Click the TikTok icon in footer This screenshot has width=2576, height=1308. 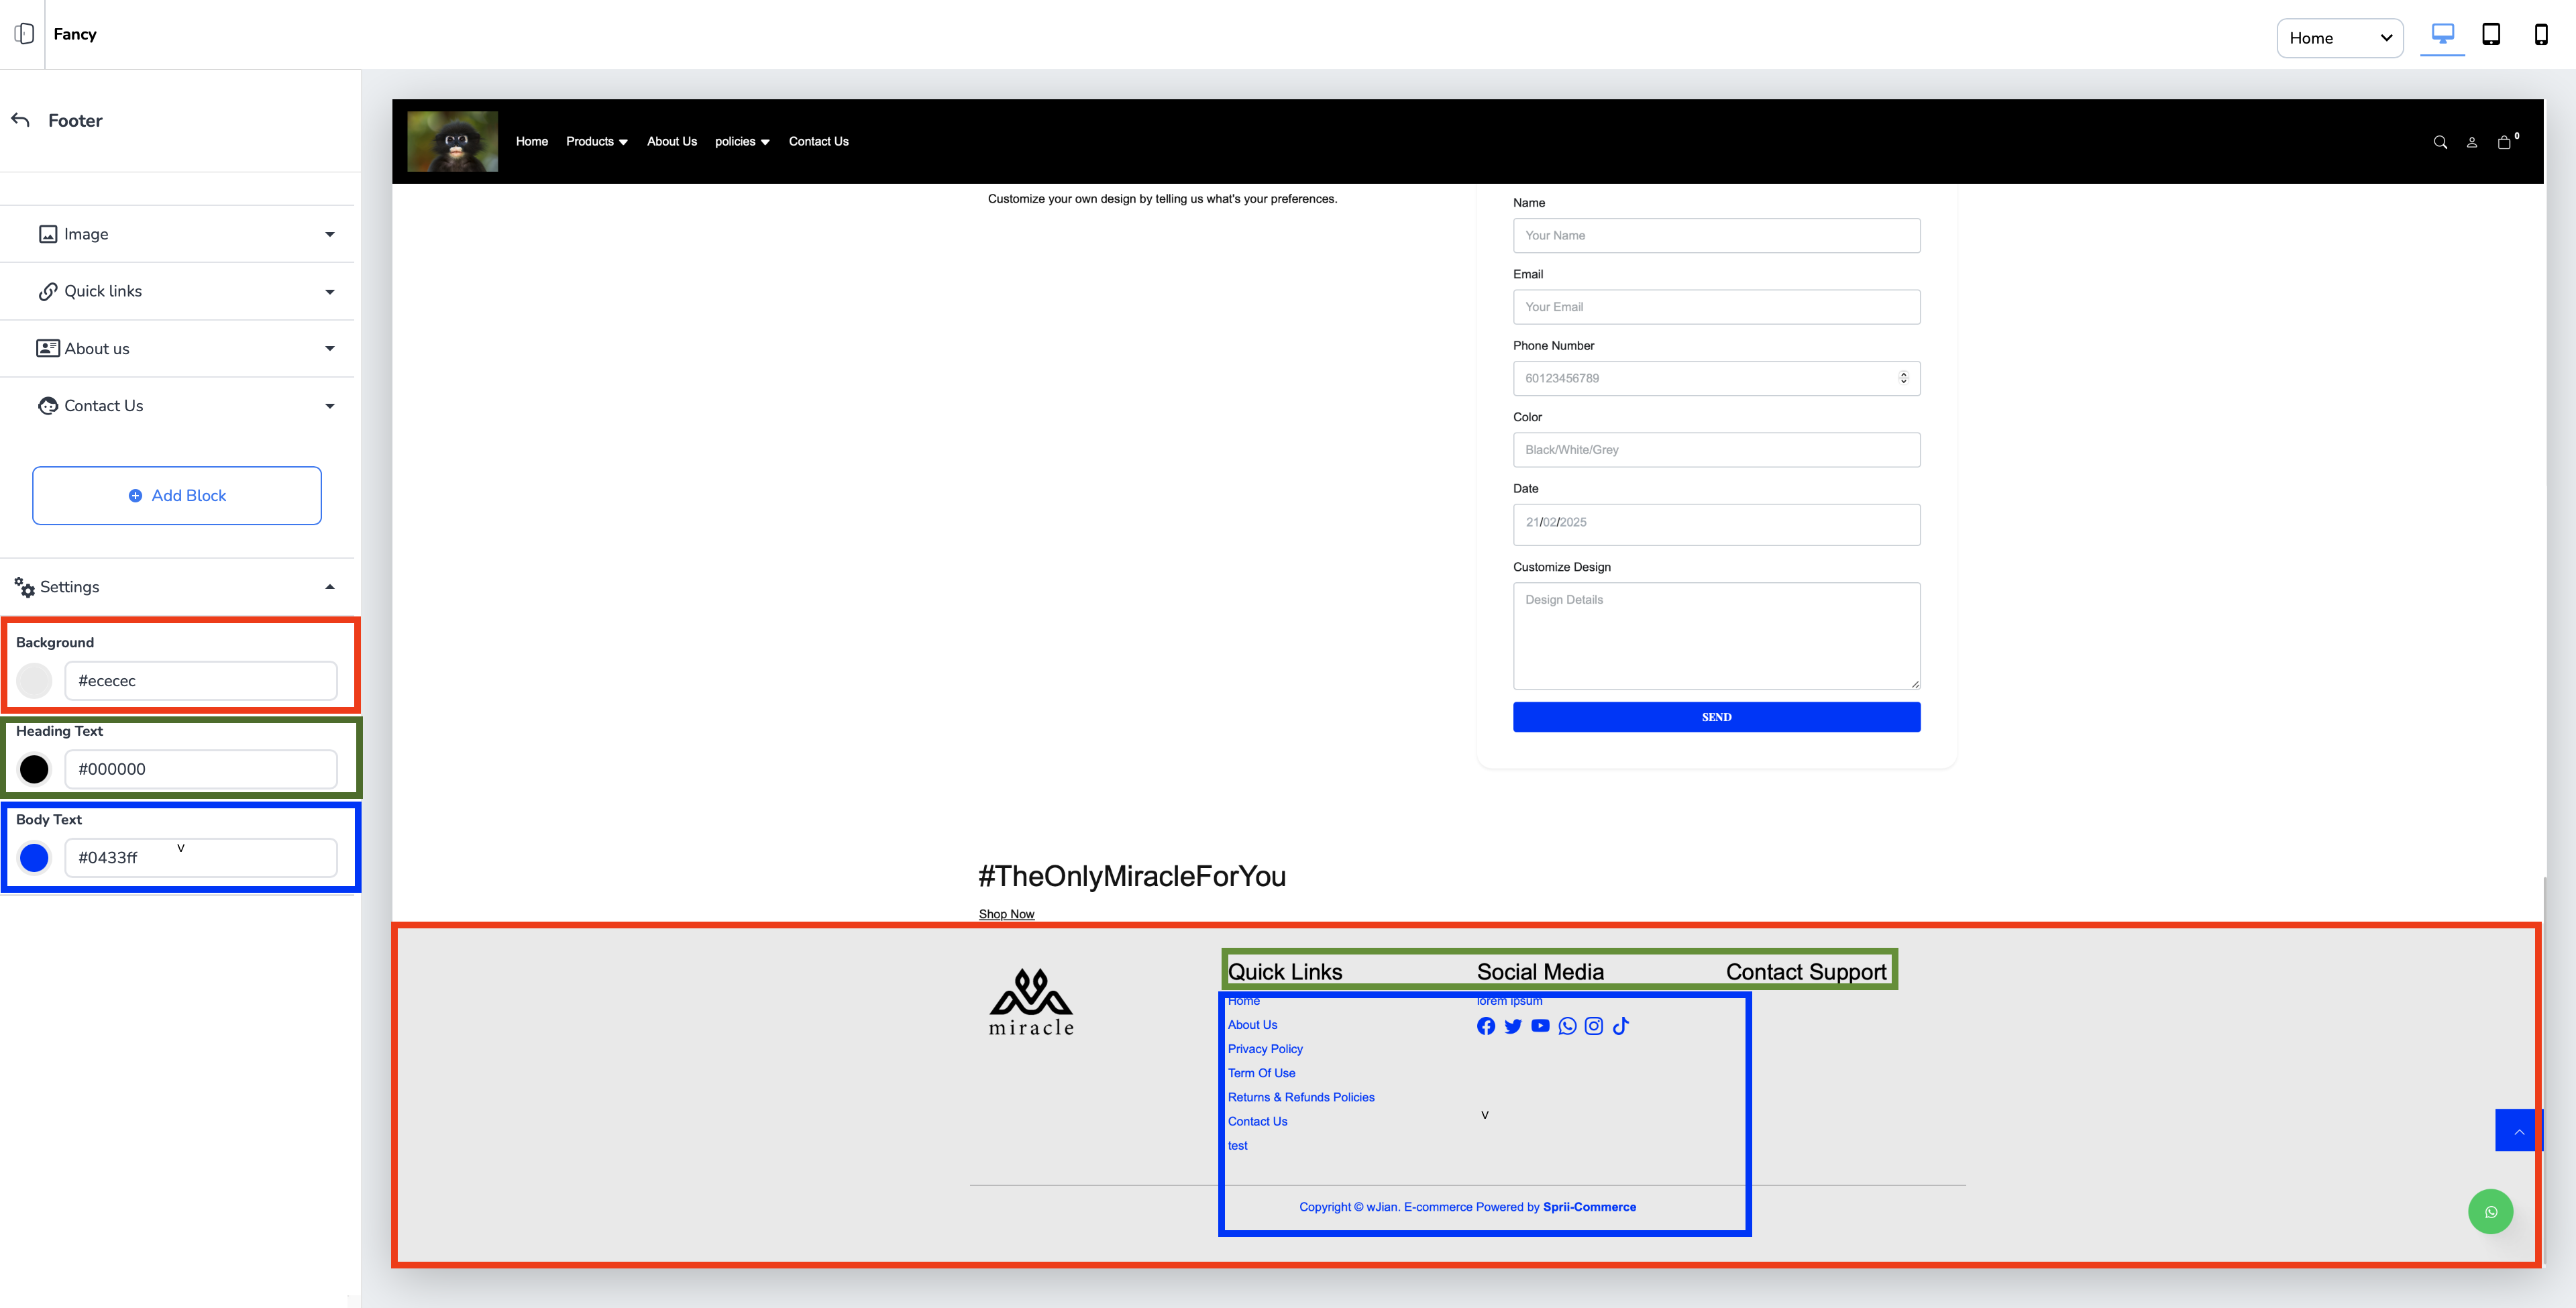coord(1621,1026)
